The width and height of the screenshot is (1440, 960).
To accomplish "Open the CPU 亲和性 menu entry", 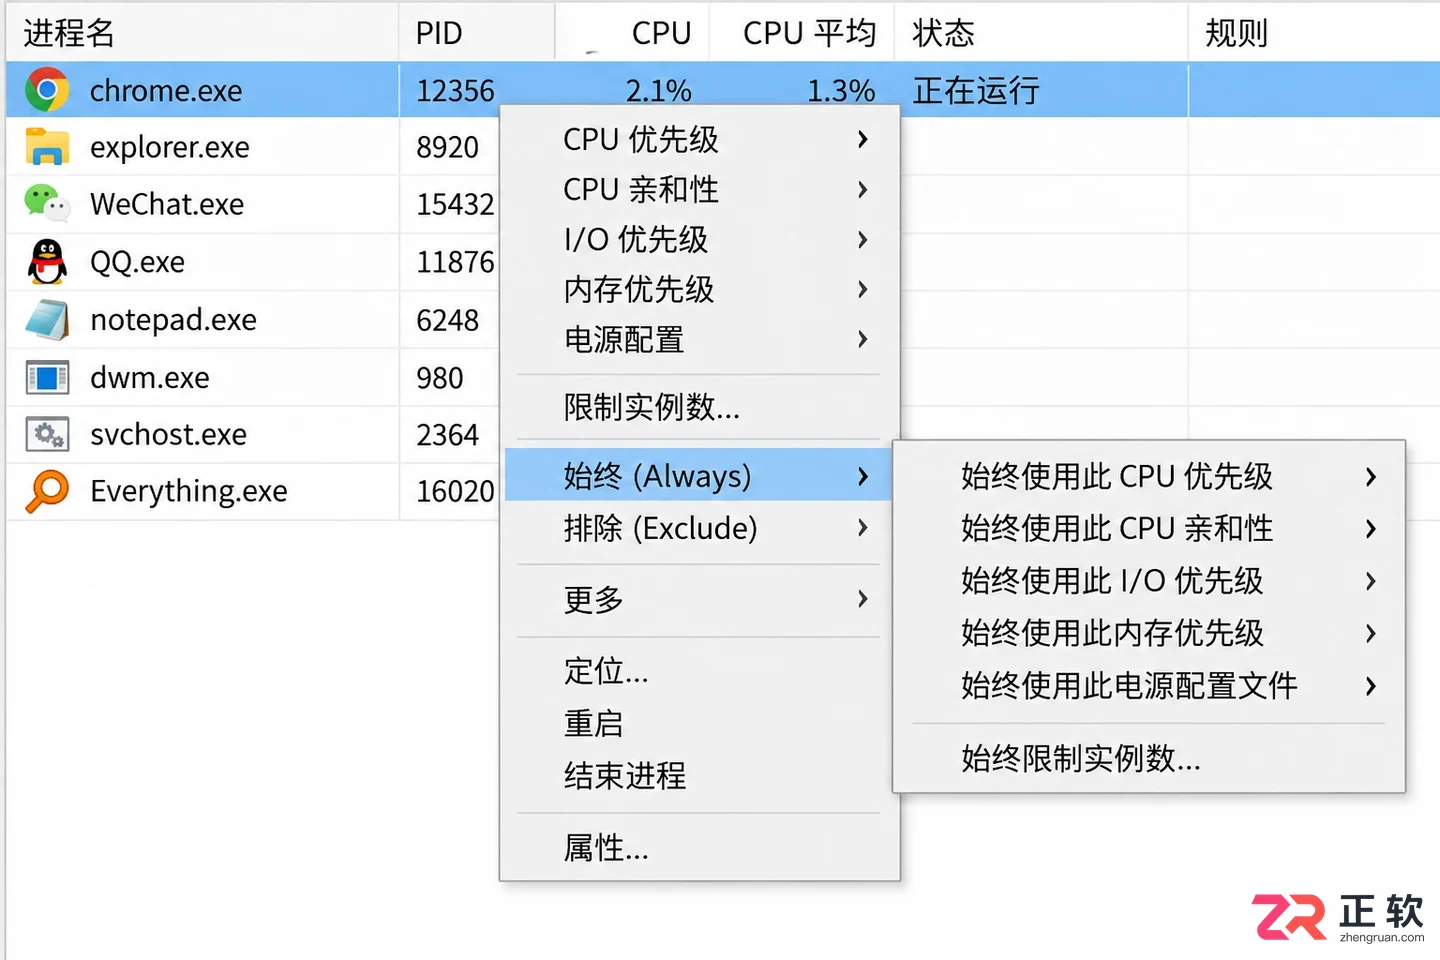I will (x=699, y=190).
